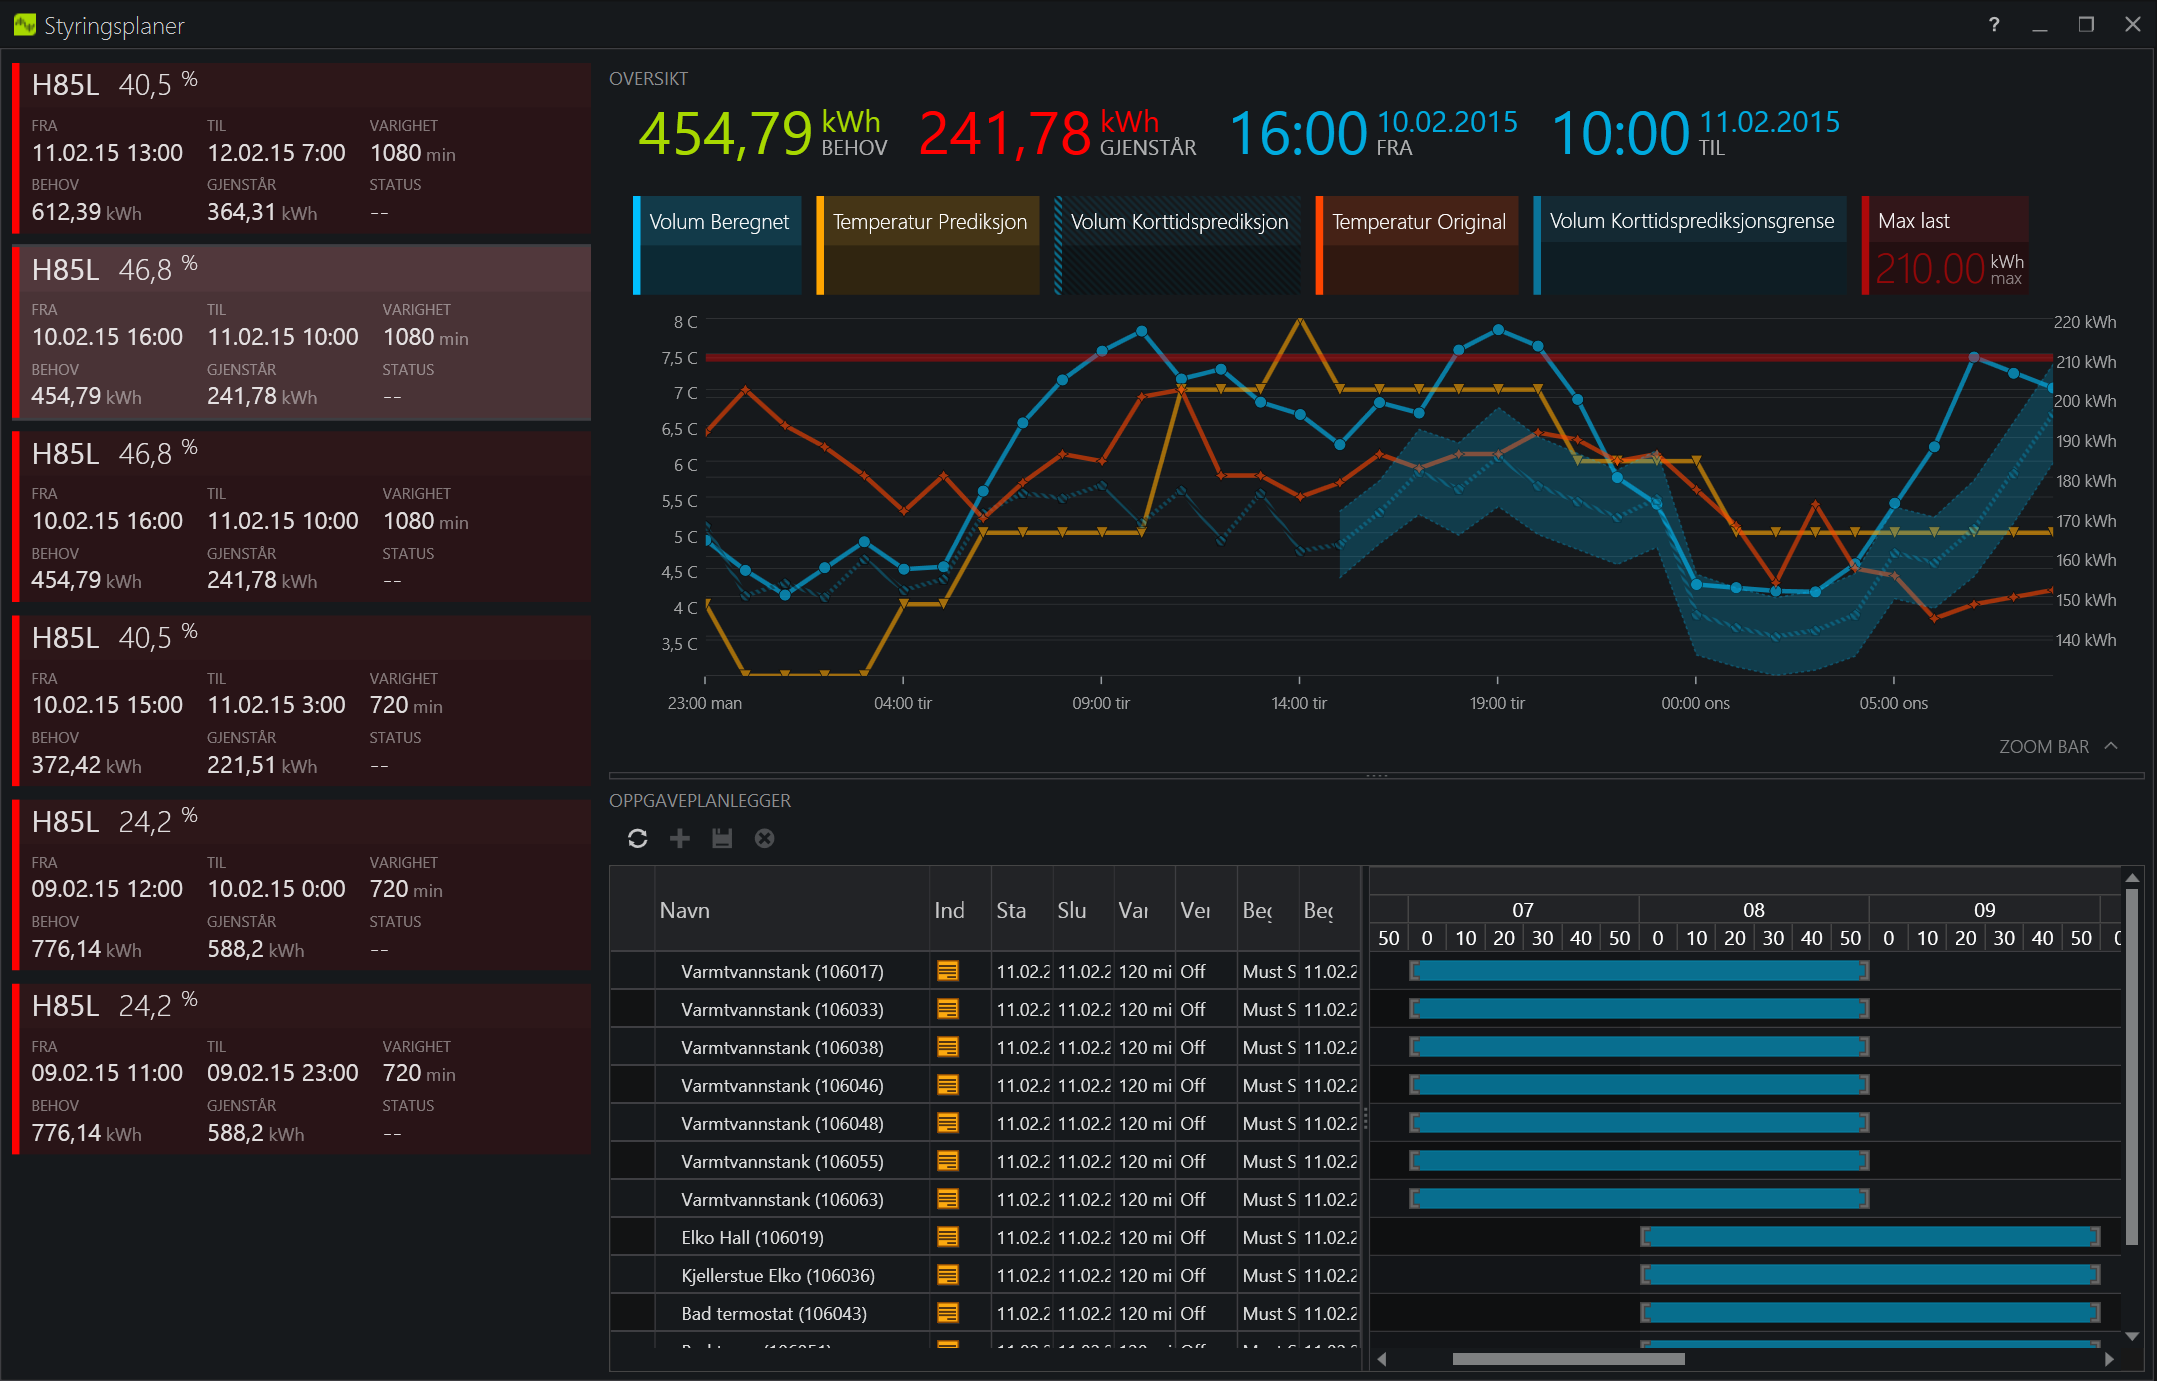2157x1381 pixels.
Task: Click Gantt bar for Bad termostat (106043)
Action: (x=1870, y=1313)
